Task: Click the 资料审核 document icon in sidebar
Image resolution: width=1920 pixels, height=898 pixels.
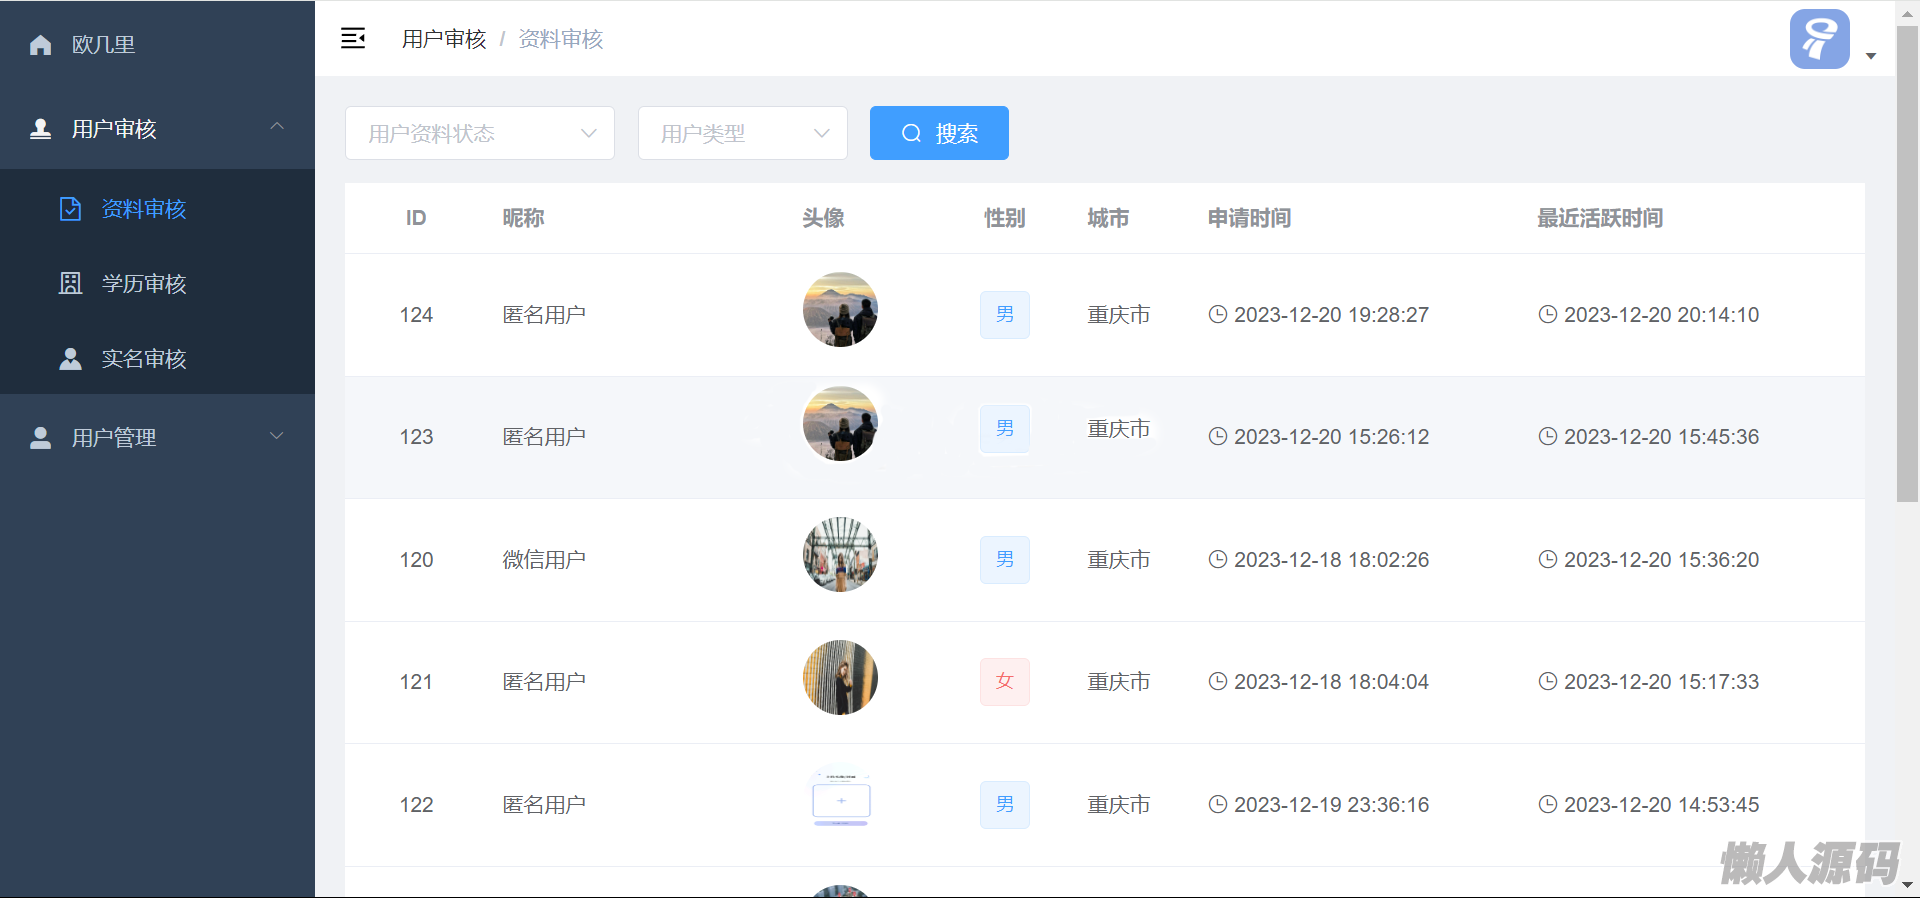Action: (x=70, y=209)
